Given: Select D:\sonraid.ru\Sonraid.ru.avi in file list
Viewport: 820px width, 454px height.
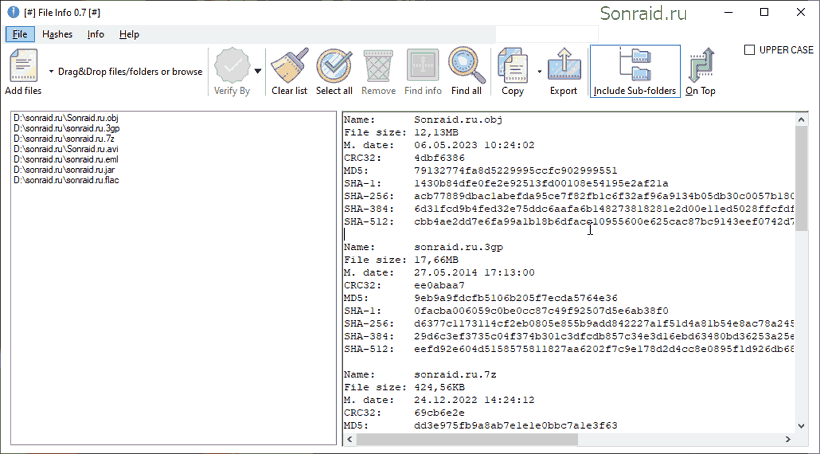Looking at the screenshot, I should tap(66, 149).
